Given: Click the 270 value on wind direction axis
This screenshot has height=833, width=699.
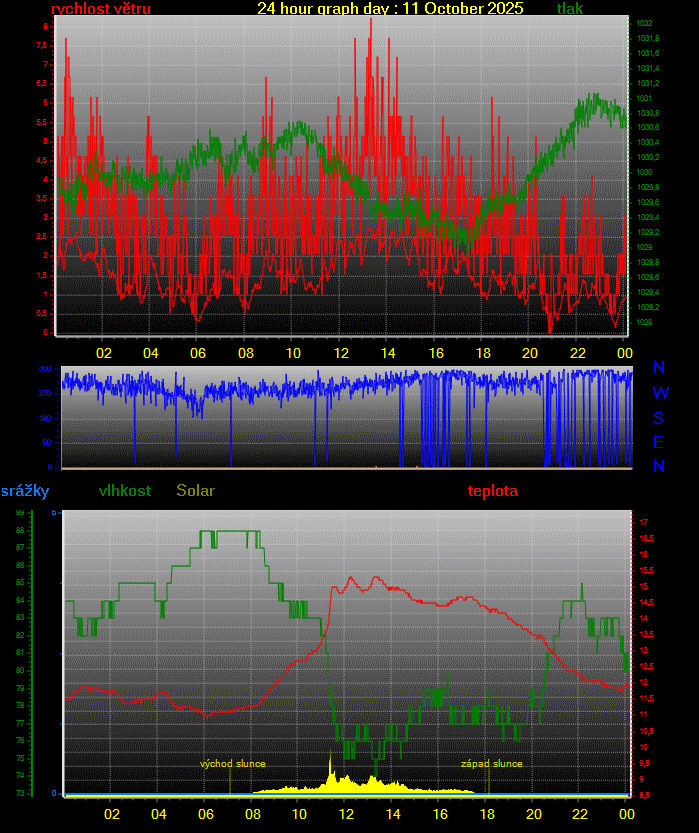Looking at the screenshot, I should 45,394.
